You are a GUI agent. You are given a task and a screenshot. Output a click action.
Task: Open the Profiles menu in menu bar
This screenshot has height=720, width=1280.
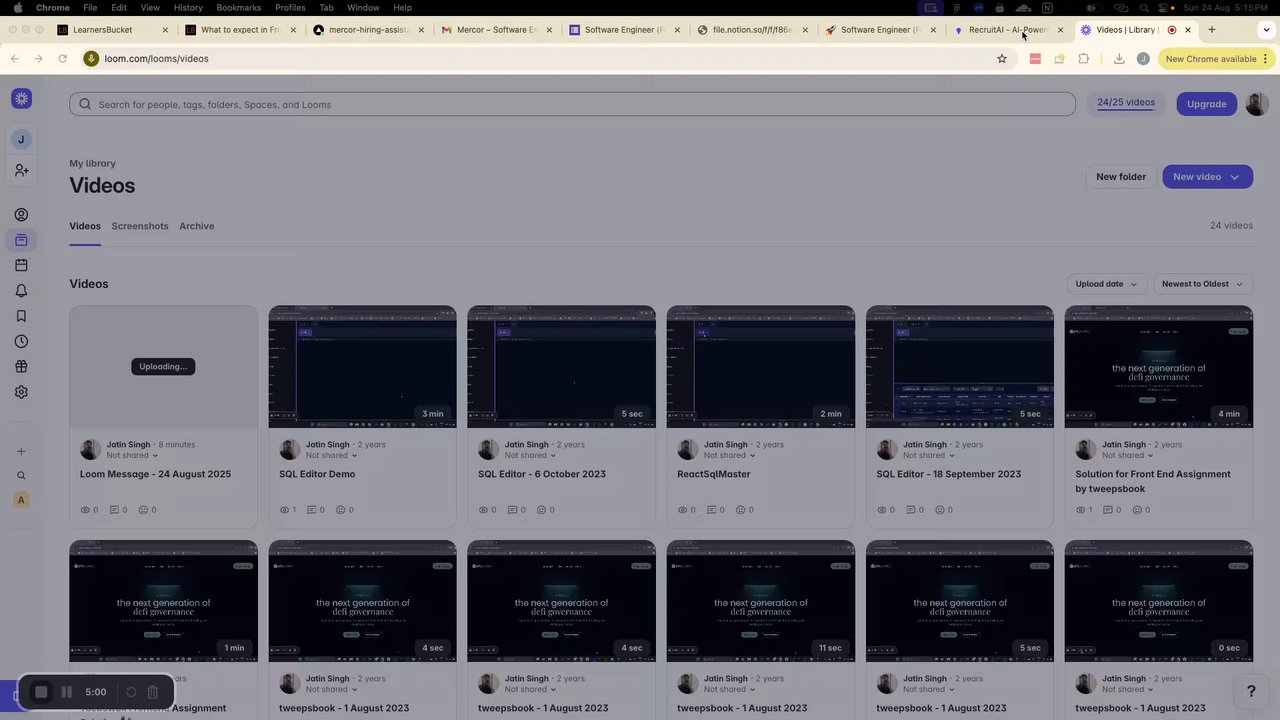coord(290,8)
